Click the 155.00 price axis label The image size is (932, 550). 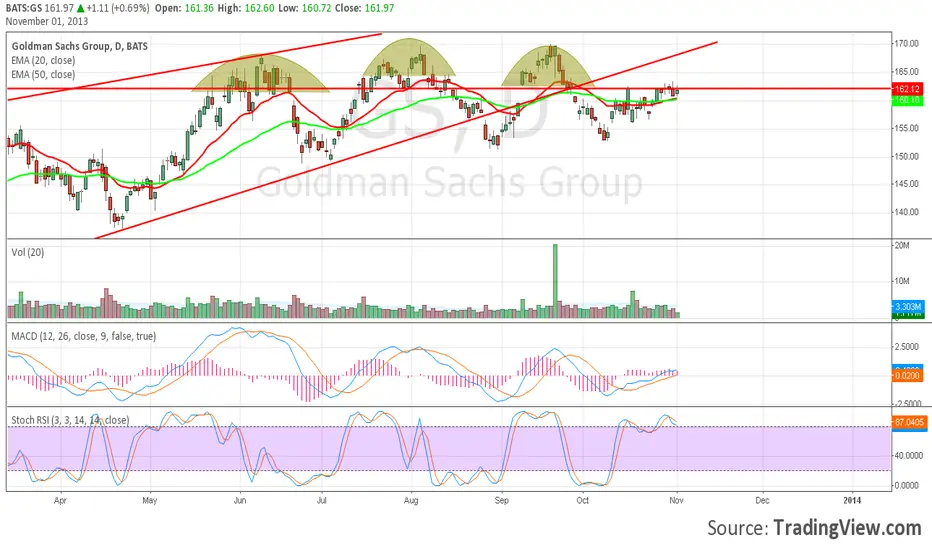(x=906, y=128)
